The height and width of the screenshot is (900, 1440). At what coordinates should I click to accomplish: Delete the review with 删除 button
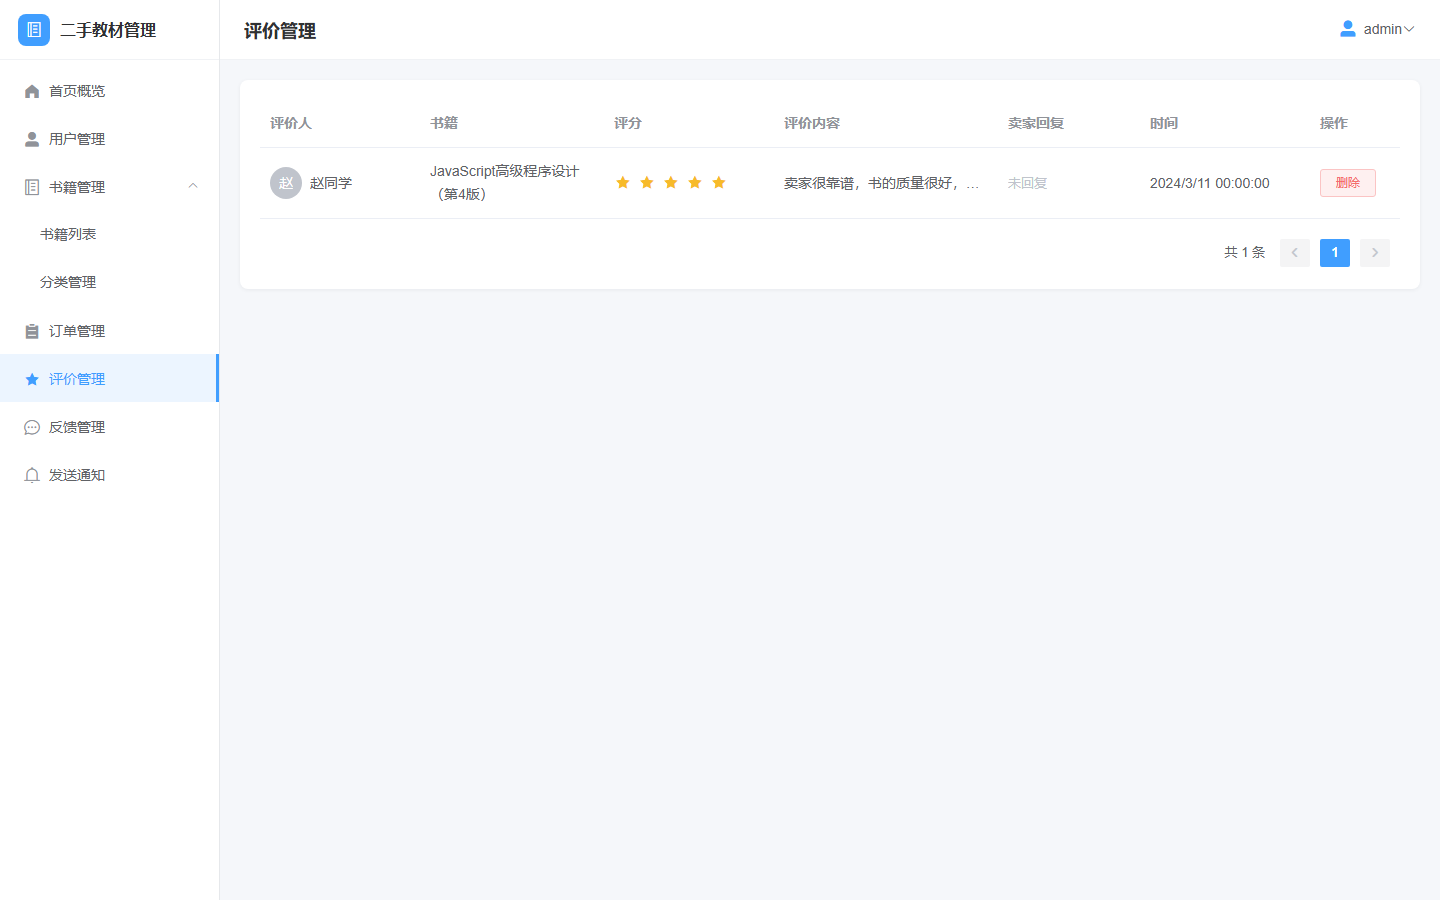click(1348, 183)
